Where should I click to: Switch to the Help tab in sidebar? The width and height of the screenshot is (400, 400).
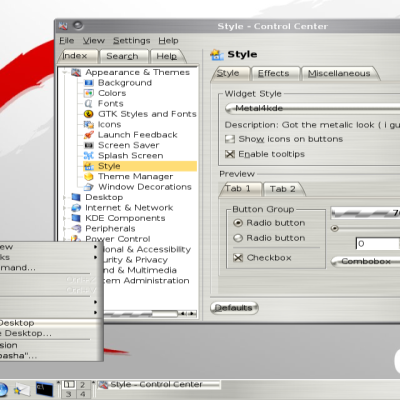pyautogui.click(x=167, y=56)
